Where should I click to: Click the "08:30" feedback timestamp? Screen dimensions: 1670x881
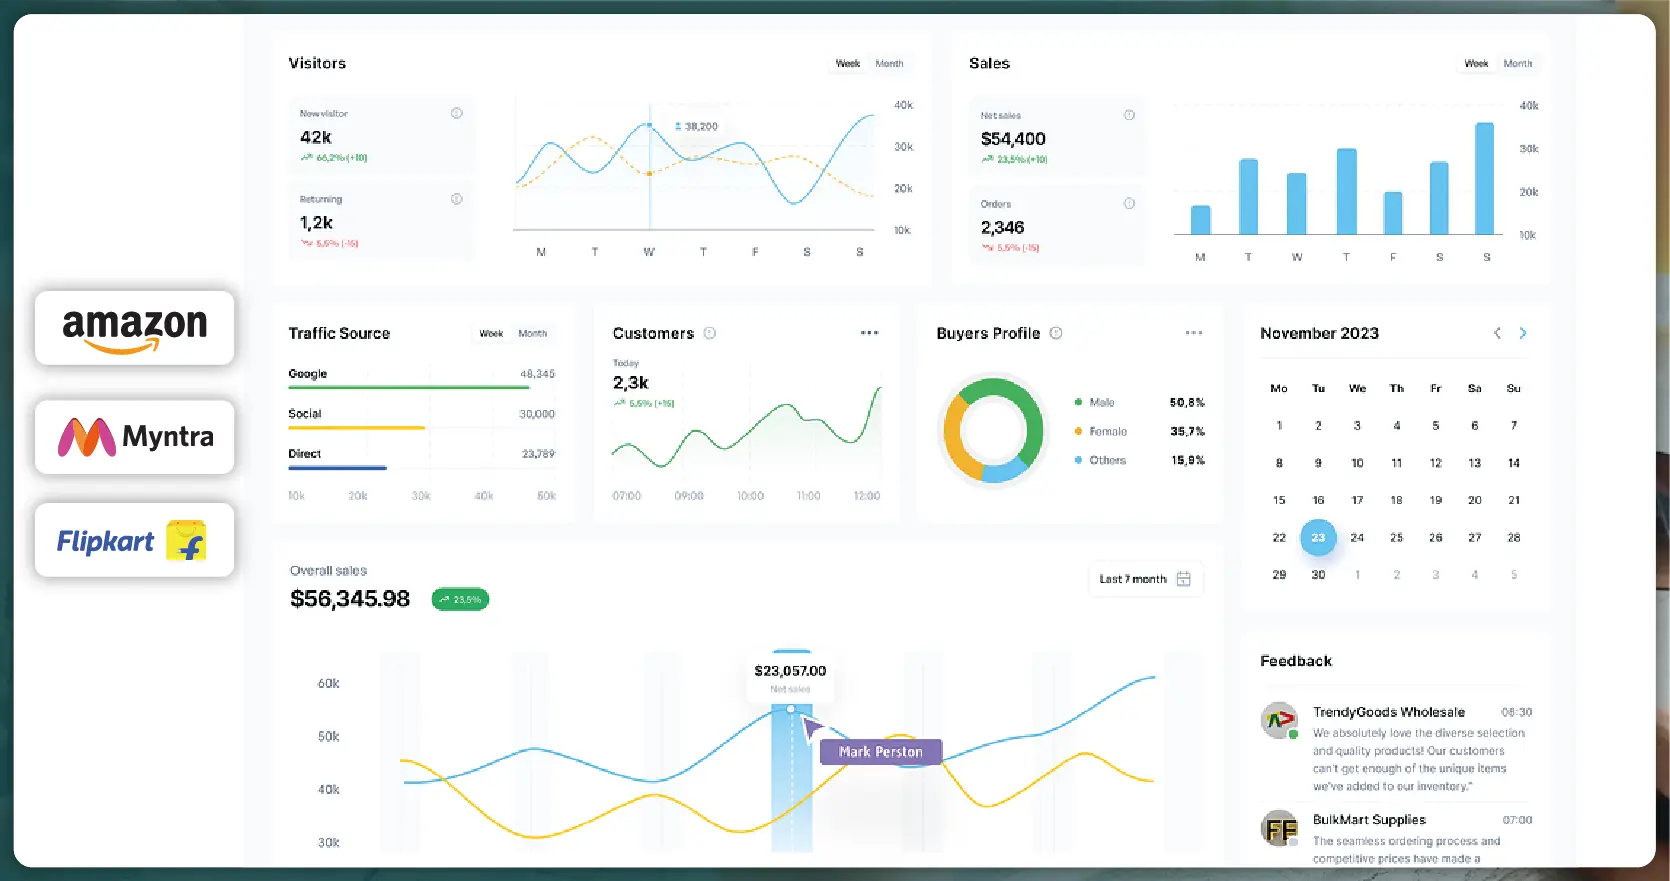(1516, 712)
